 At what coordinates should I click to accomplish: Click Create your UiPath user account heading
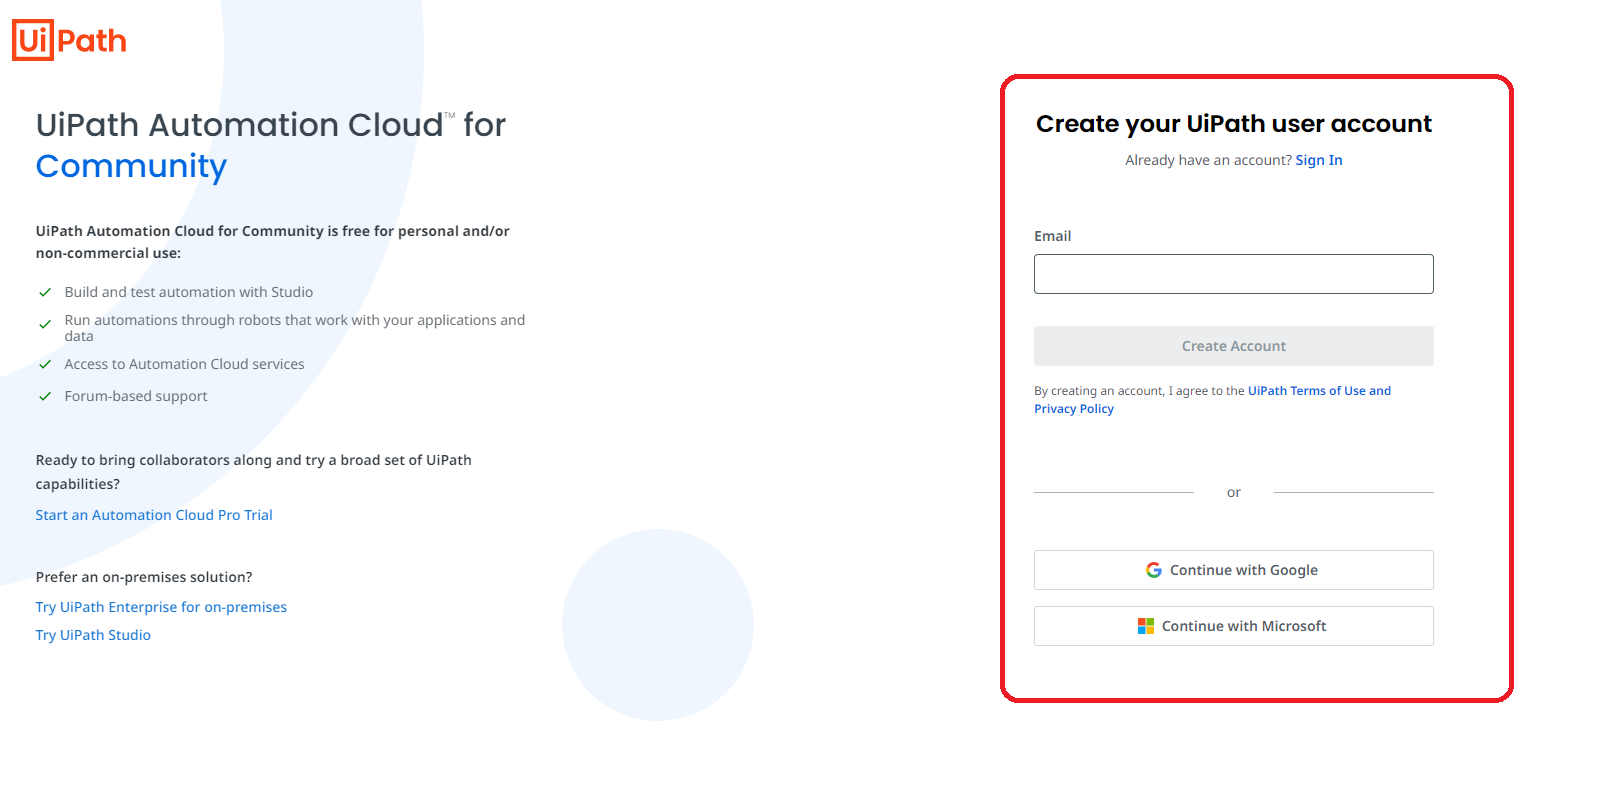(x=1233, y=124)
